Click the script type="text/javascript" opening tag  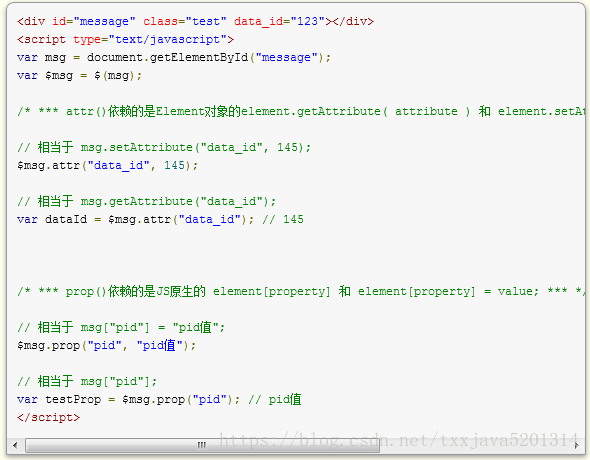click(x=125, y=39)
